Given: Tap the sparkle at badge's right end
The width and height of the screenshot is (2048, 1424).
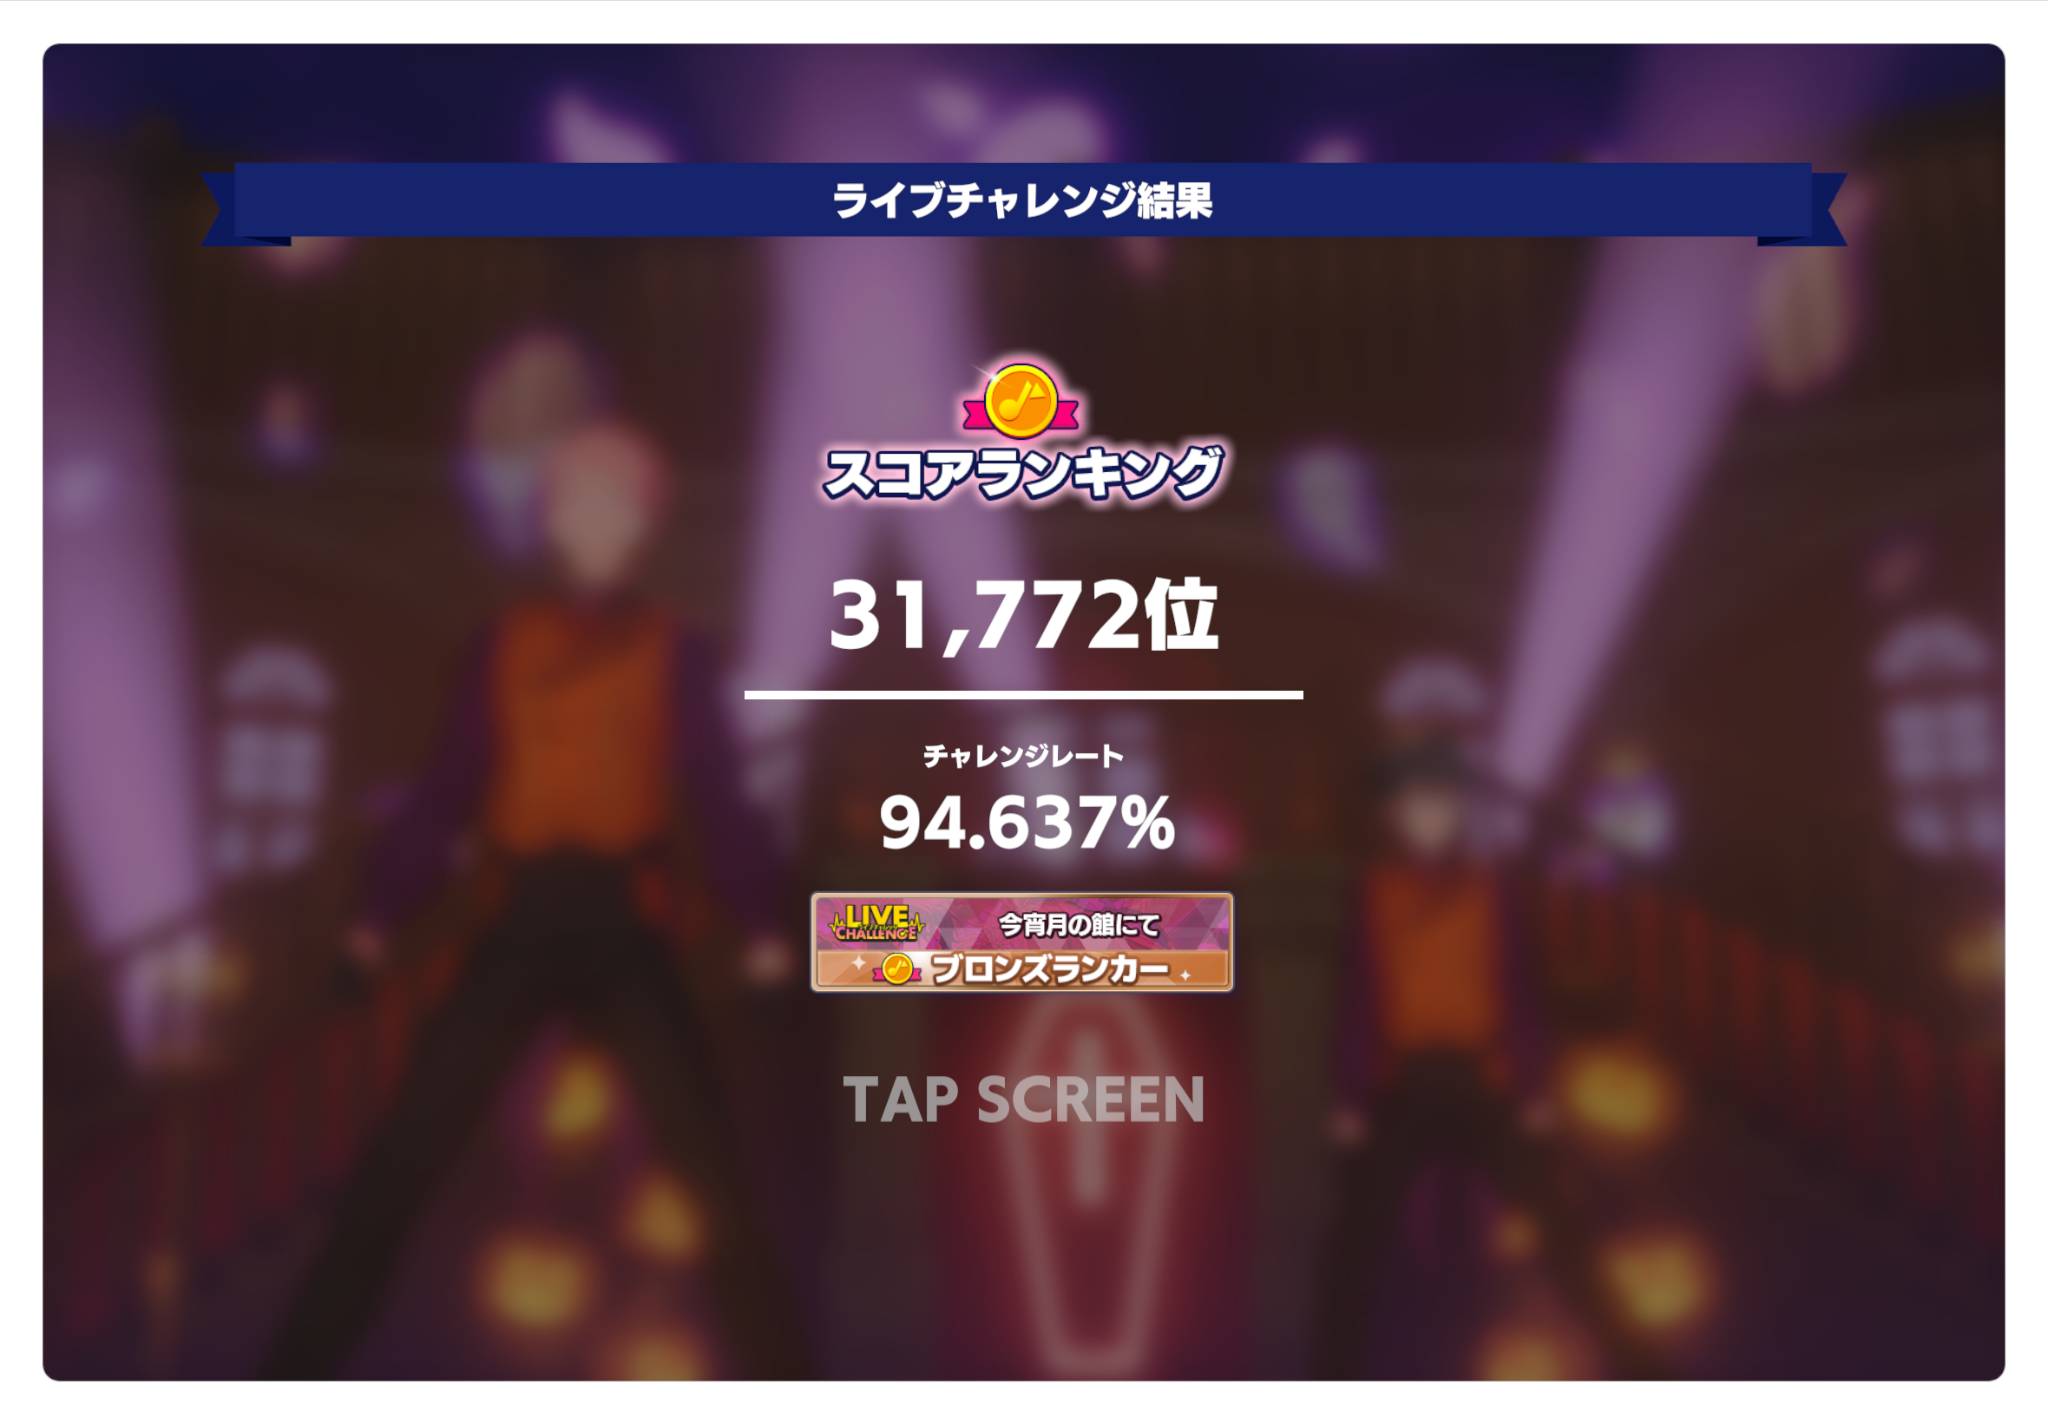Looking at the screenshot, I should [x=1186, y=973].
